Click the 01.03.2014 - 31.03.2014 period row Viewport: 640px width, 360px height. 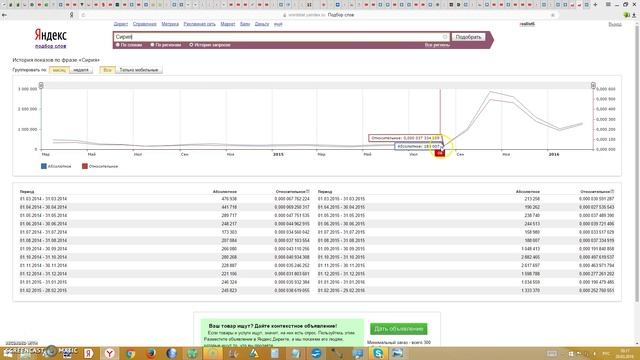tap(164, 199)
